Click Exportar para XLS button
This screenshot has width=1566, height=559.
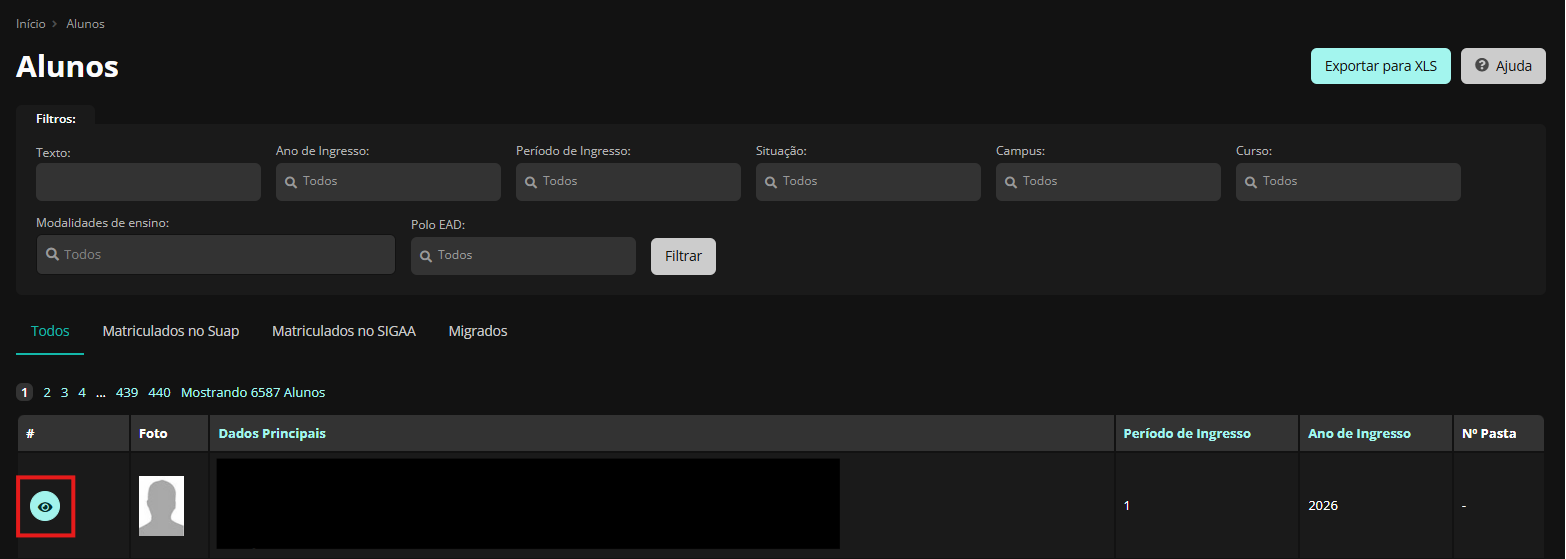click(1380, 66)
